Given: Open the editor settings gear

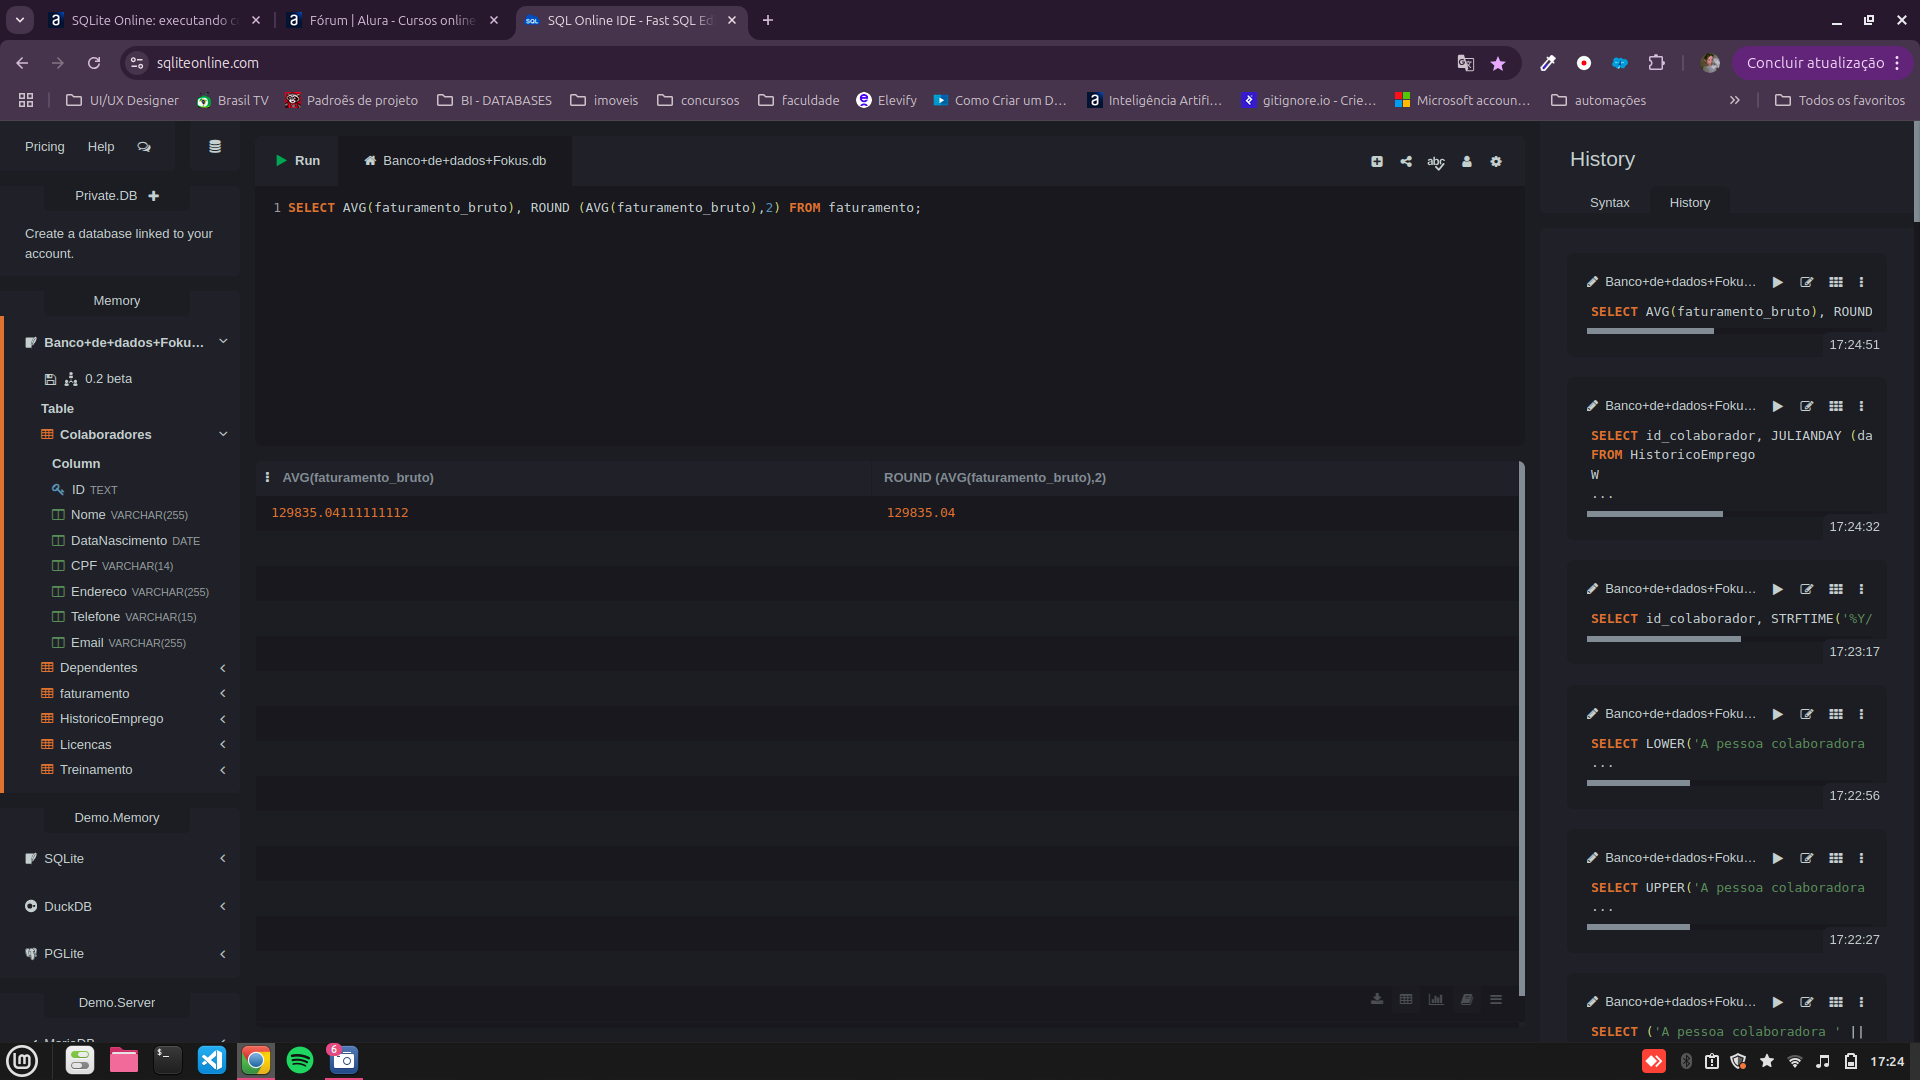Looking at the screenshot, I should (x=1496, y=162).
